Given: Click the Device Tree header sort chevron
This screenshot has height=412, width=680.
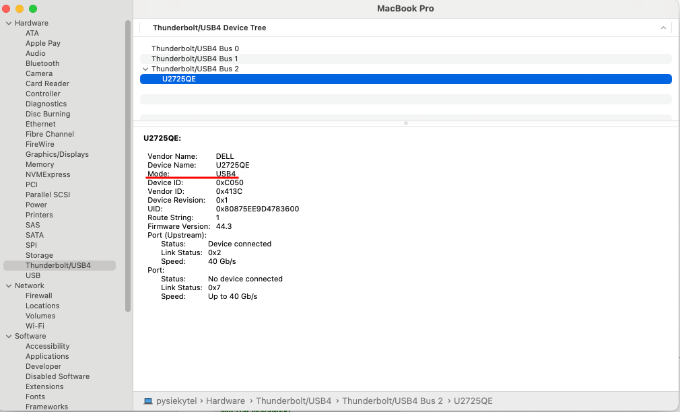Looking at the screenshot, I should tap(663, 28).
